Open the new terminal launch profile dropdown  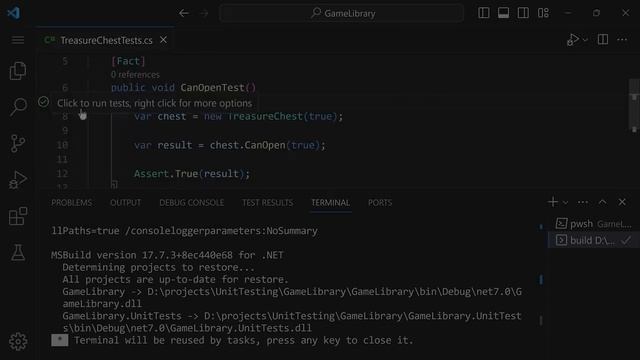tap(565, 202)
